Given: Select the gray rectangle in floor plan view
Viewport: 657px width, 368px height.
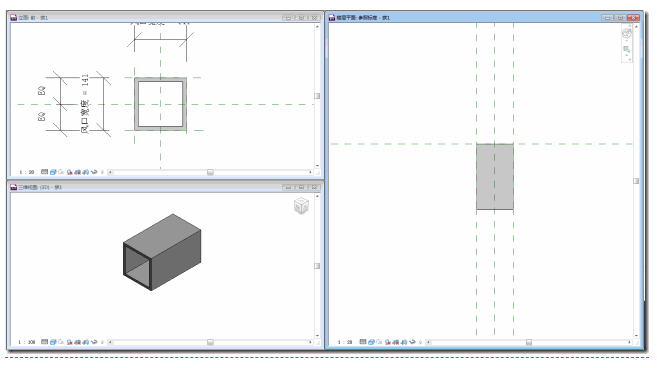Looking at the screenshot, I should pos(495,176).
